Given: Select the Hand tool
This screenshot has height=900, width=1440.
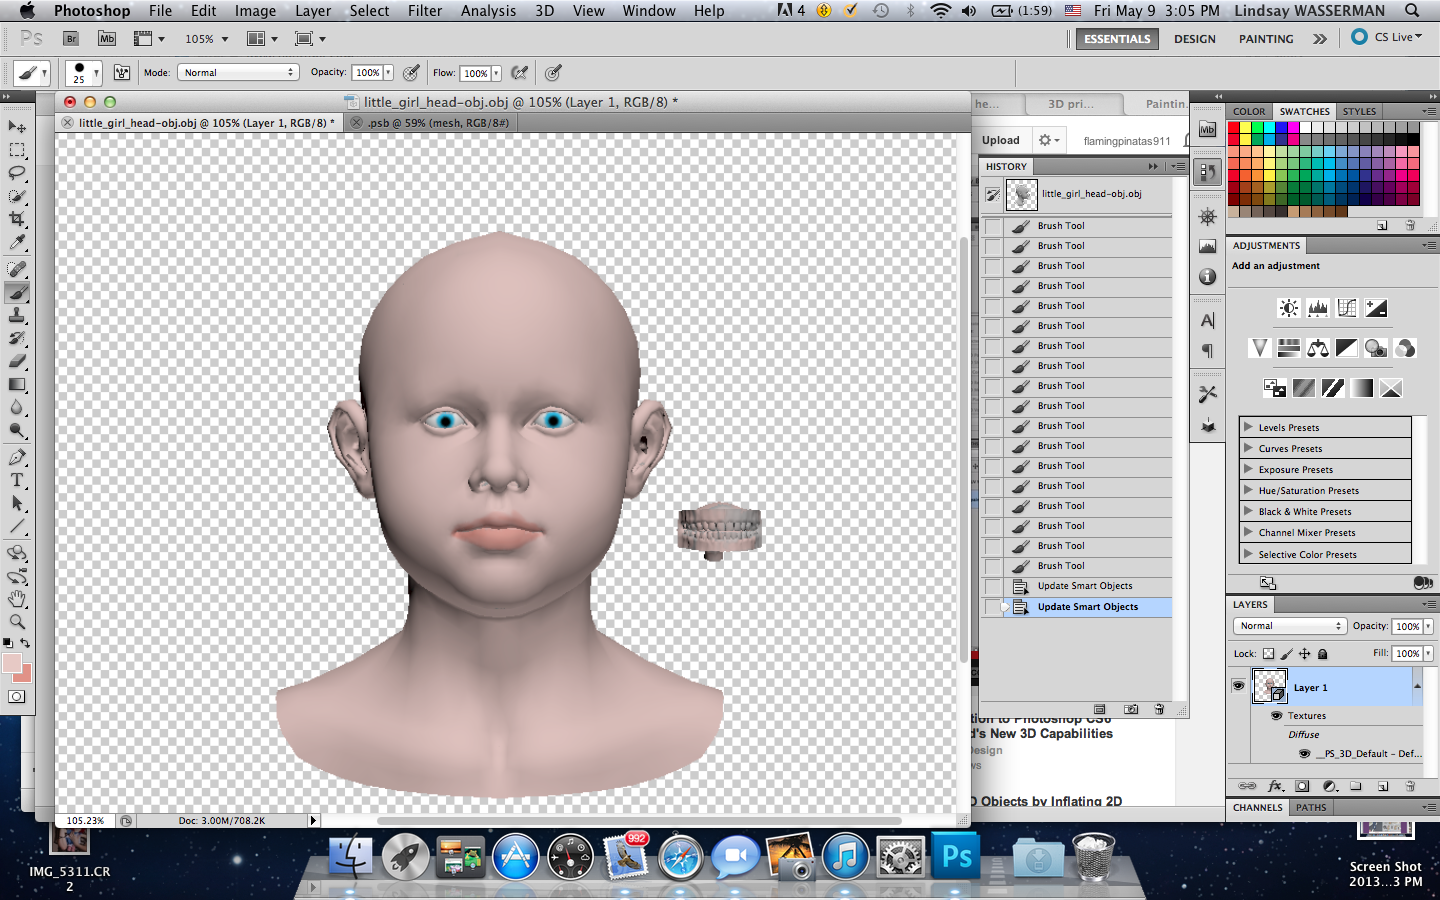Looking at the screenshot, I should coord(17,599).
